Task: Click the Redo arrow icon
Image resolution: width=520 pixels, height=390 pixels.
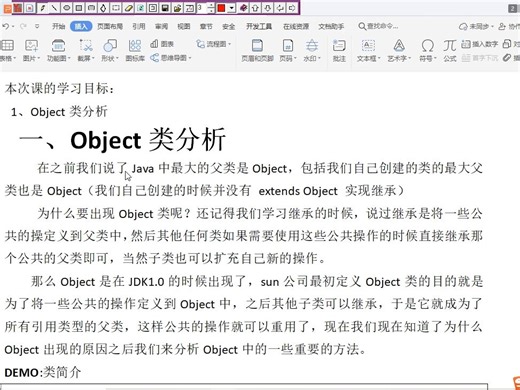Action: point(23,26)
